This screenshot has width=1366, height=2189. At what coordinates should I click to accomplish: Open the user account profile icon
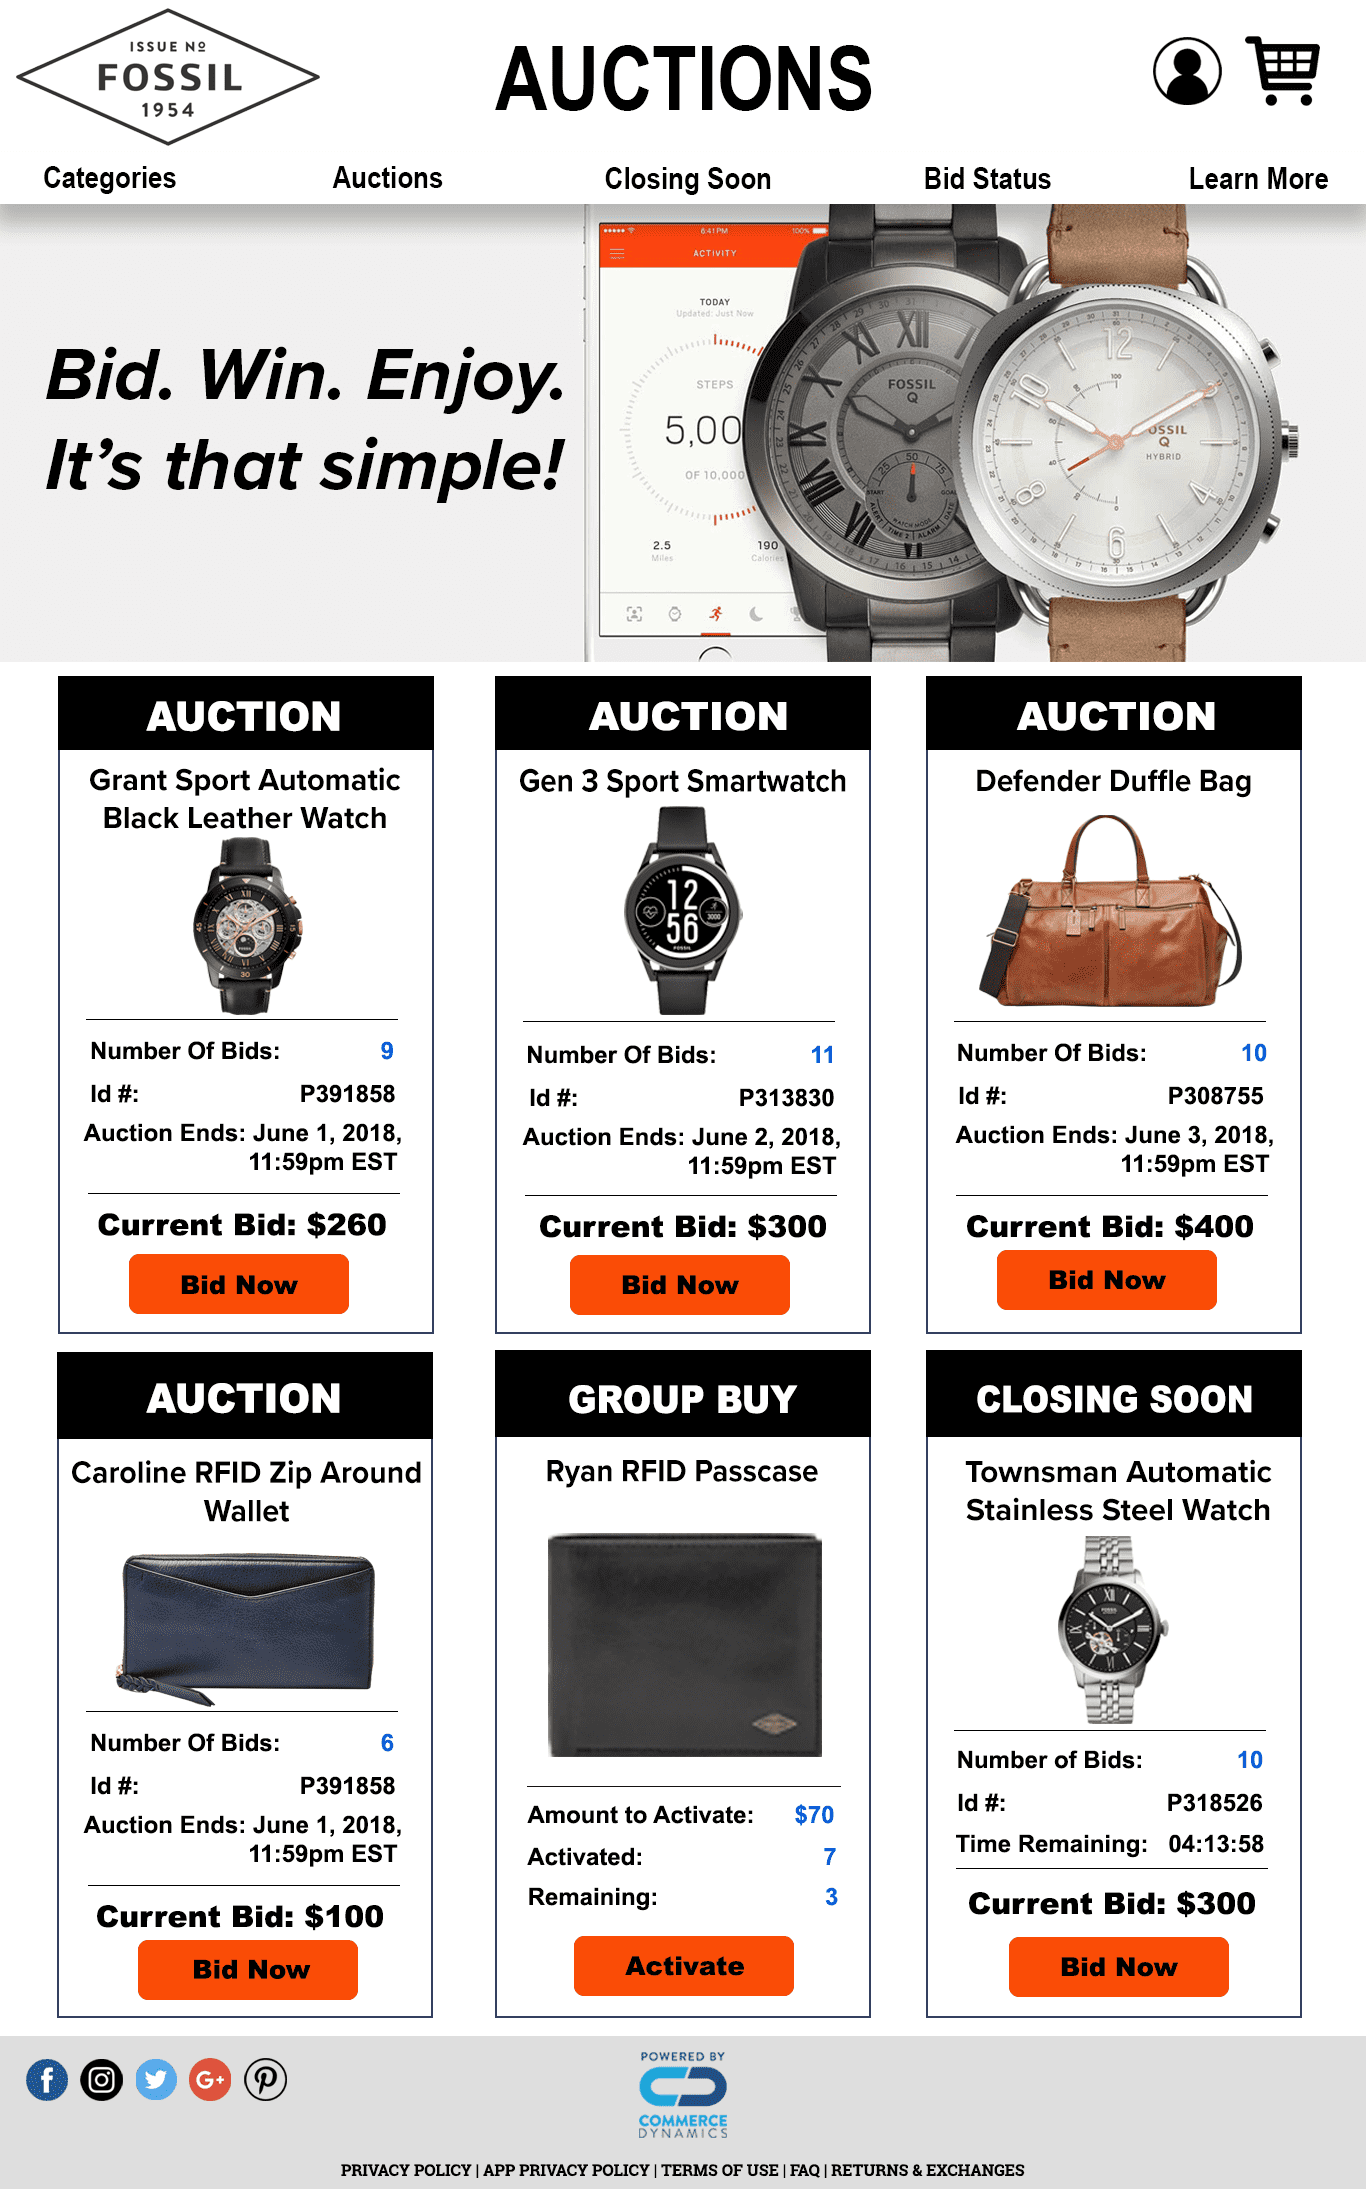pyautogui.click(x=1187, y=72)
